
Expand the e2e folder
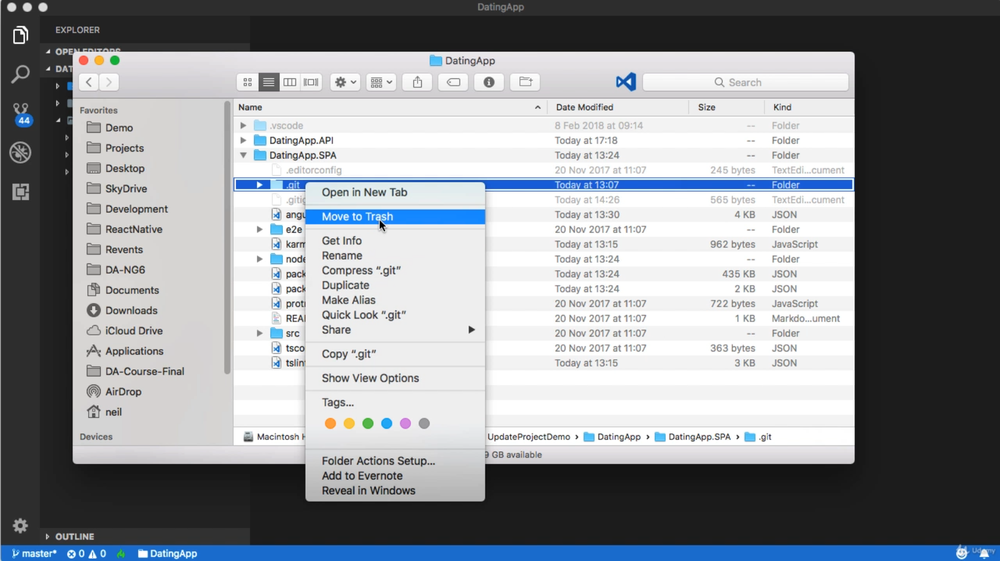click(x=260, y=230)
